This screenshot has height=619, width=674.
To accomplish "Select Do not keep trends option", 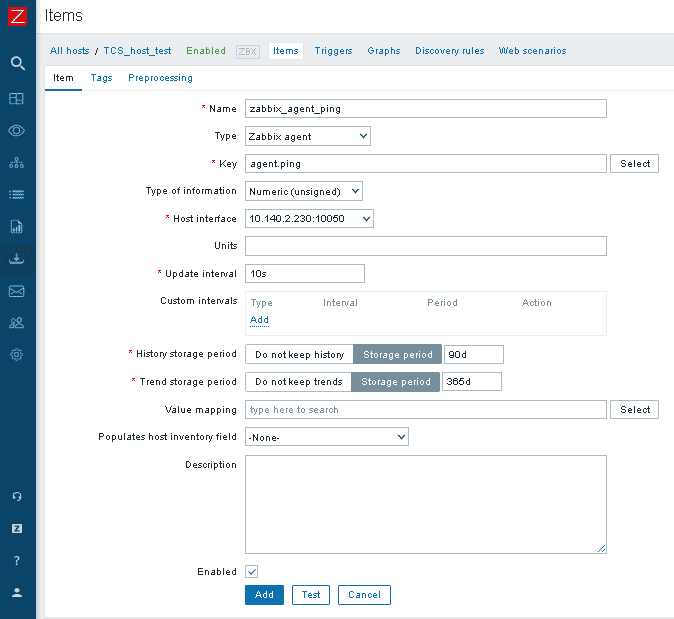I will tap(298, 382).
